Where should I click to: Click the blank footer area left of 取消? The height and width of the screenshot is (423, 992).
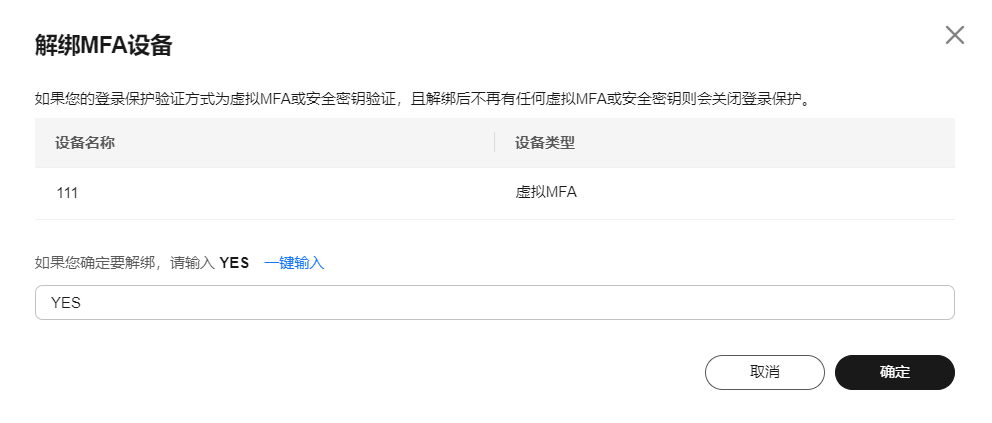coord(400,372)
